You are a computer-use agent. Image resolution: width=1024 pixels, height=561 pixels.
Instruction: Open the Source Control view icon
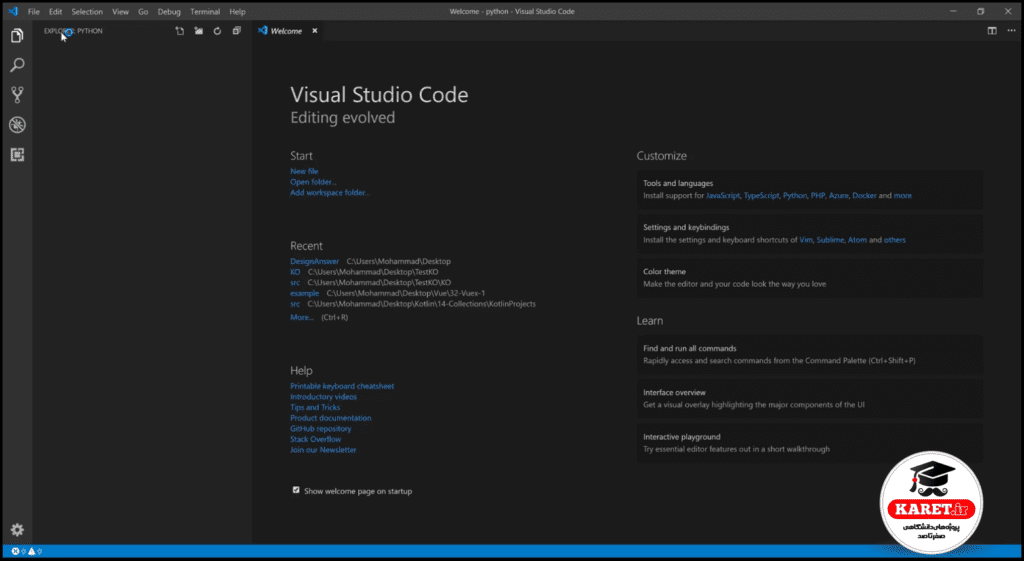(x=17, y=95)
